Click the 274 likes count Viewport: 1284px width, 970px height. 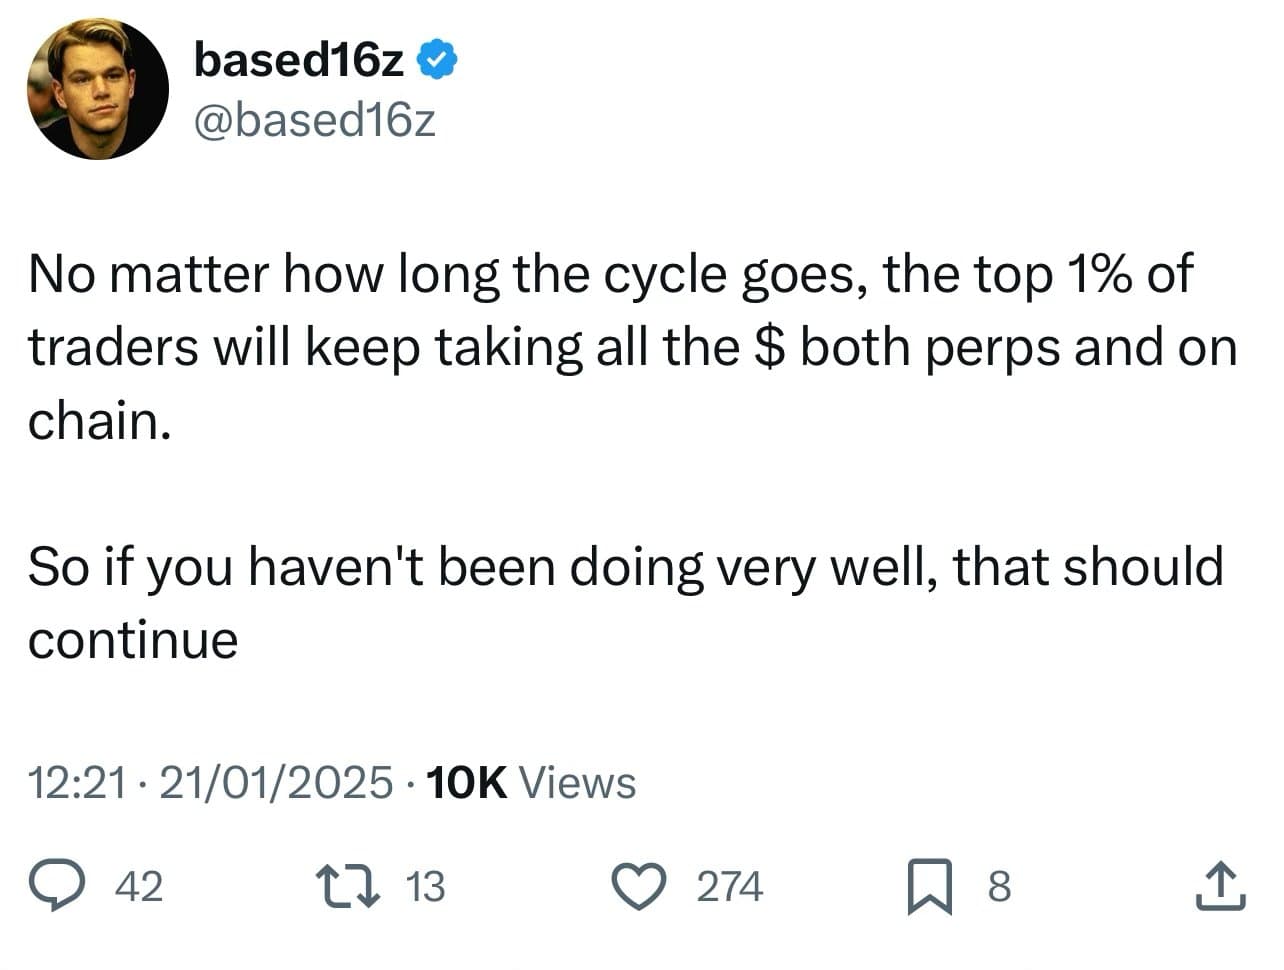729,887
